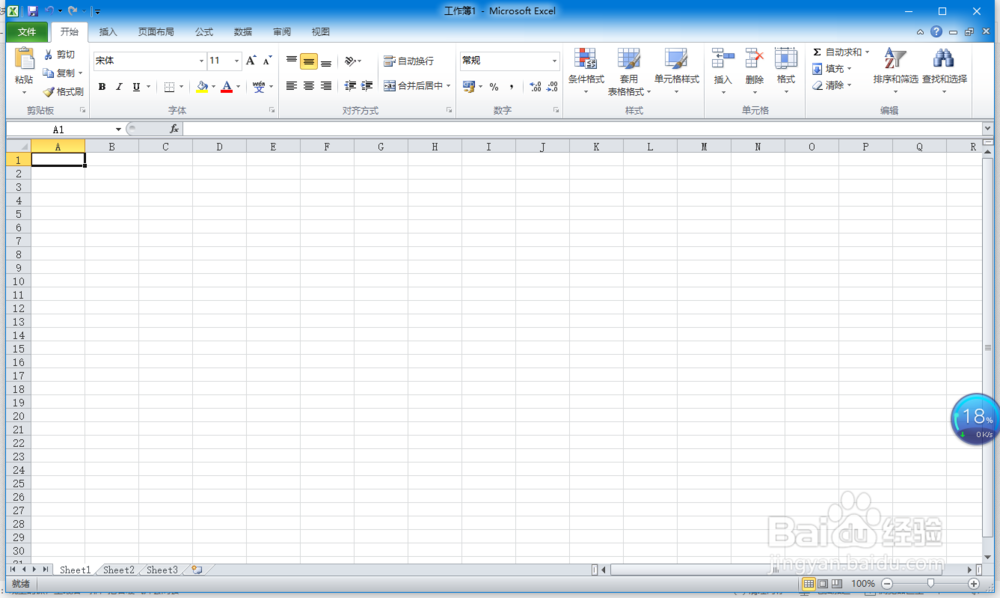The width and height of the screenshot is (1000, 598).
Task: Switch to the 视图 tab
Action: pos(321,32)
